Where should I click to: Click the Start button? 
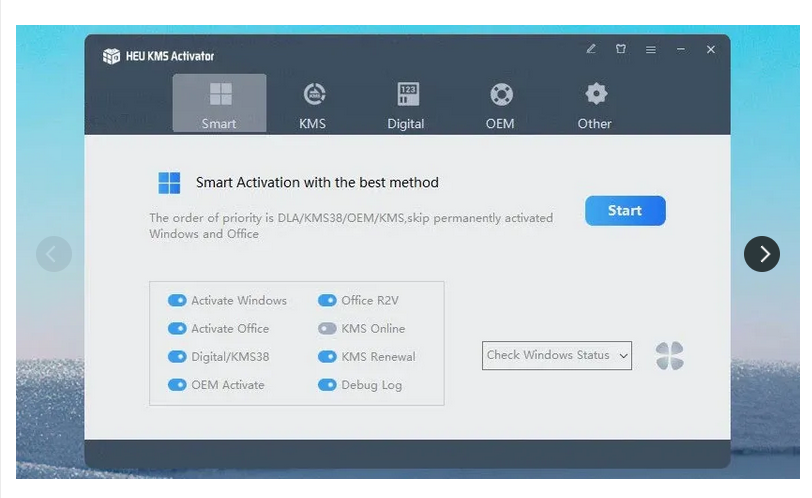(x=625, y=211)
